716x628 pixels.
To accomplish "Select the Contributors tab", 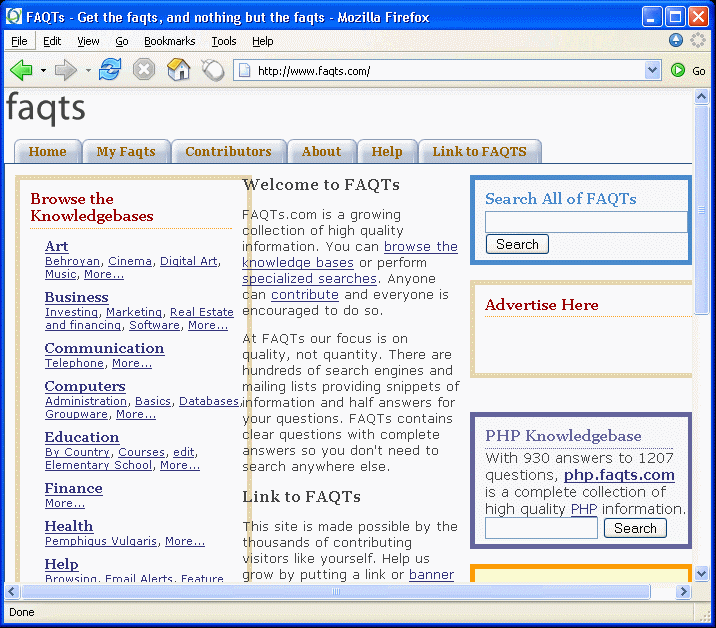I will [228, 152].
